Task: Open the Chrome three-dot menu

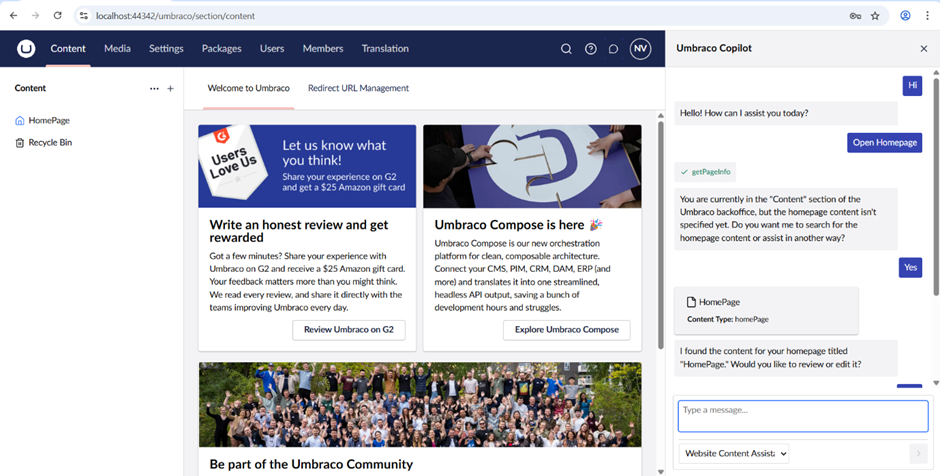Action: (927, 16)
